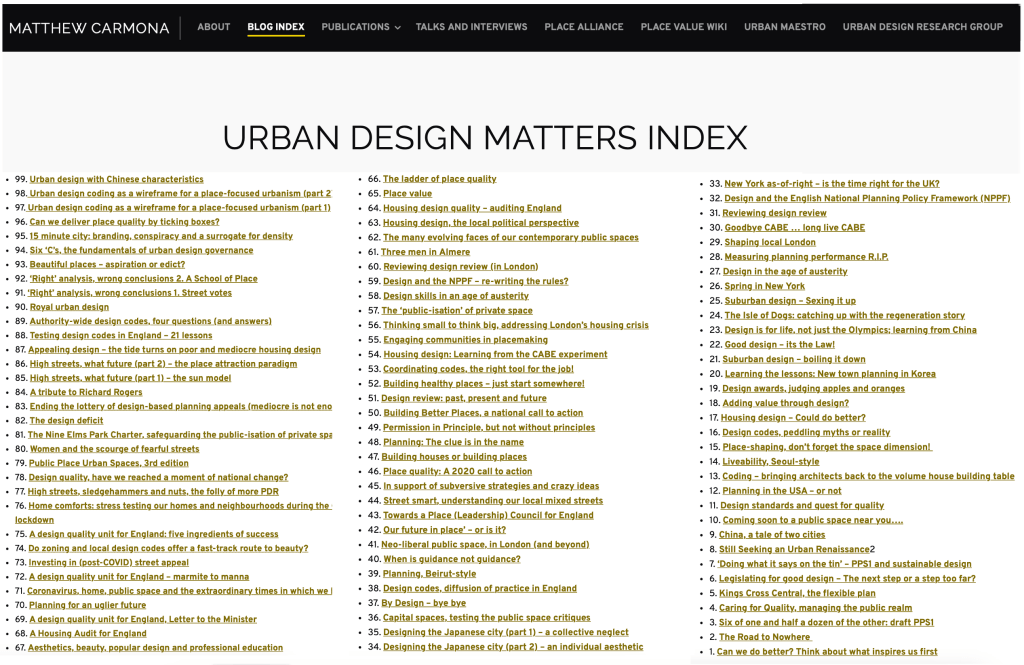Open Urban Design Research Group page
This screenshot has width=1024, height=665.
tap(922, 27)
